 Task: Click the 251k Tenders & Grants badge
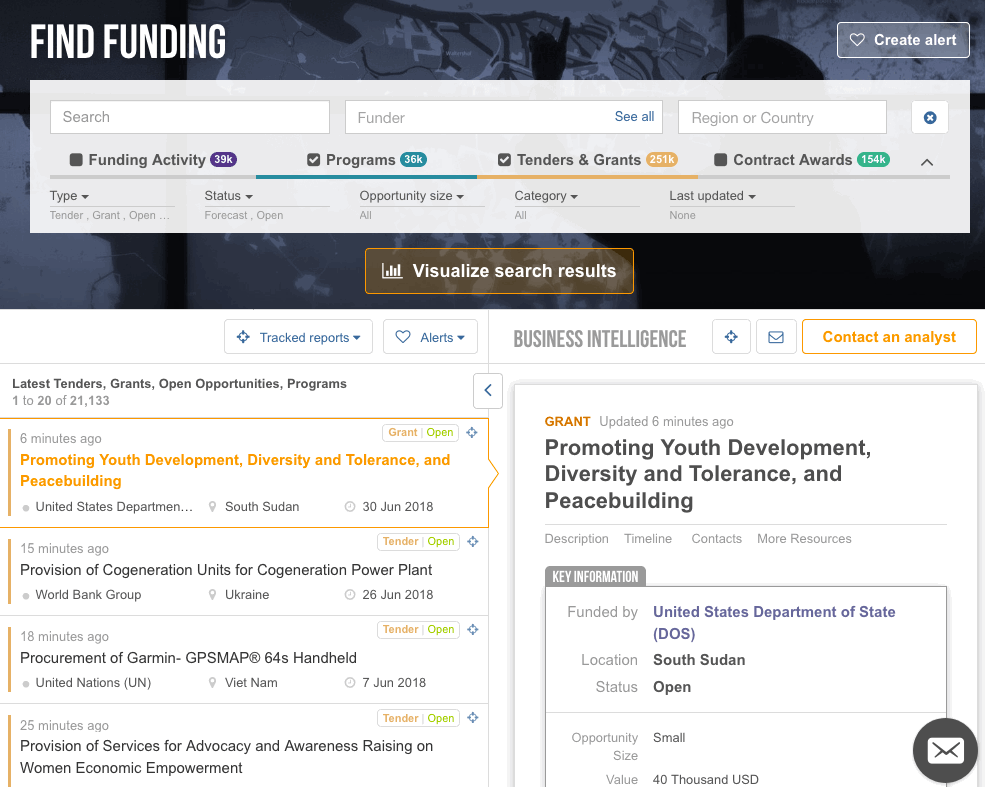pos(661,160)
